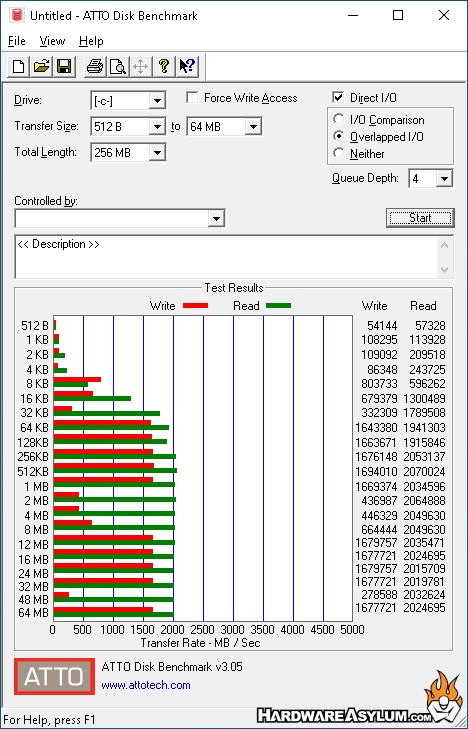This screenshot has width=468, height=729.
Task: Save results with the floppy disk icon
Action: 64,66
